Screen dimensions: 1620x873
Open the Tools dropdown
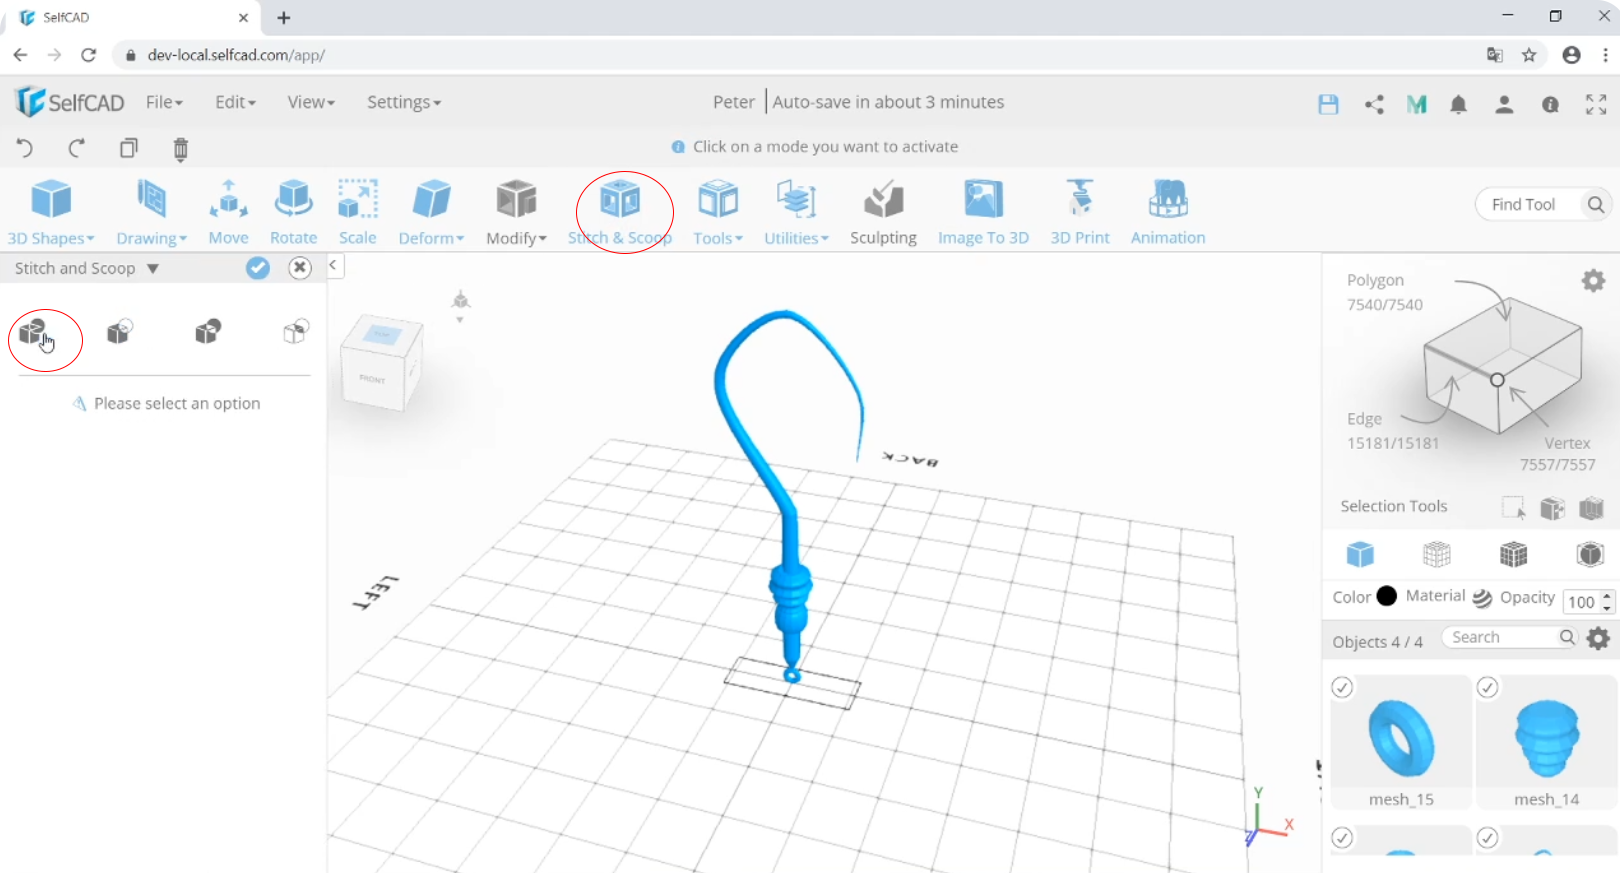718,212
